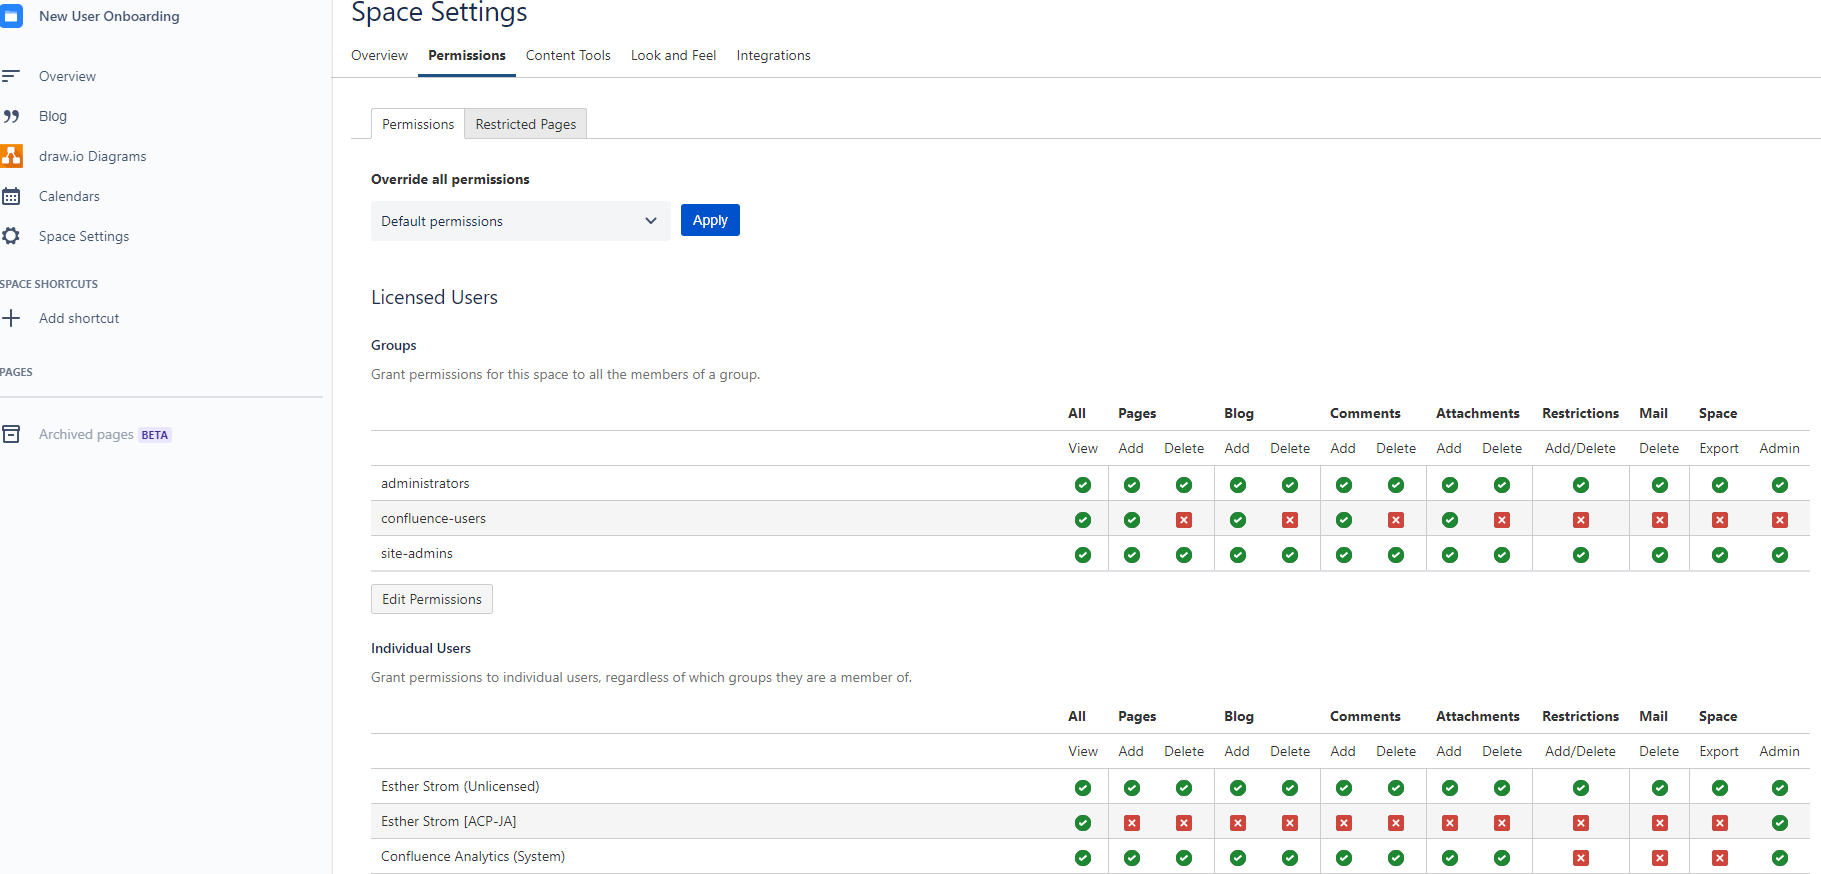The height and width of the screenshot is (874, 1821).
Task: Click the Calendars icon in sidebar
Action: pyautogui.click(x=11, y=196)
